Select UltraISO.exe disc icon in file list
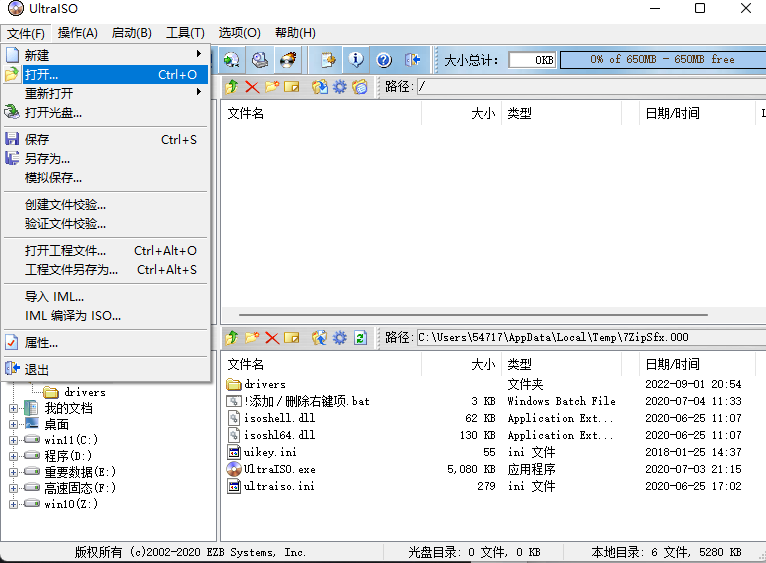 (x=234, y=469)
